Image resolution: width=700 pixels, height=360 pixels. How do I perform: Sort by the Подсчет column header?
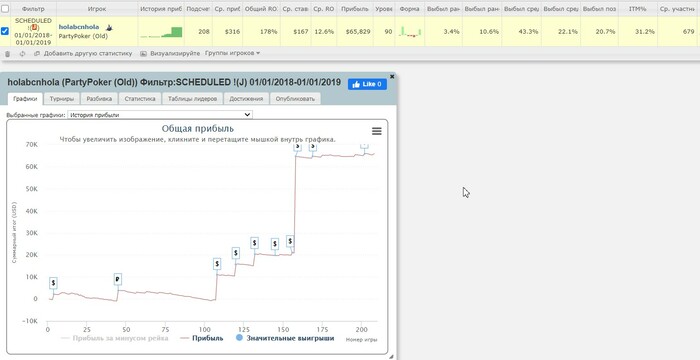[x=197, y=8]
